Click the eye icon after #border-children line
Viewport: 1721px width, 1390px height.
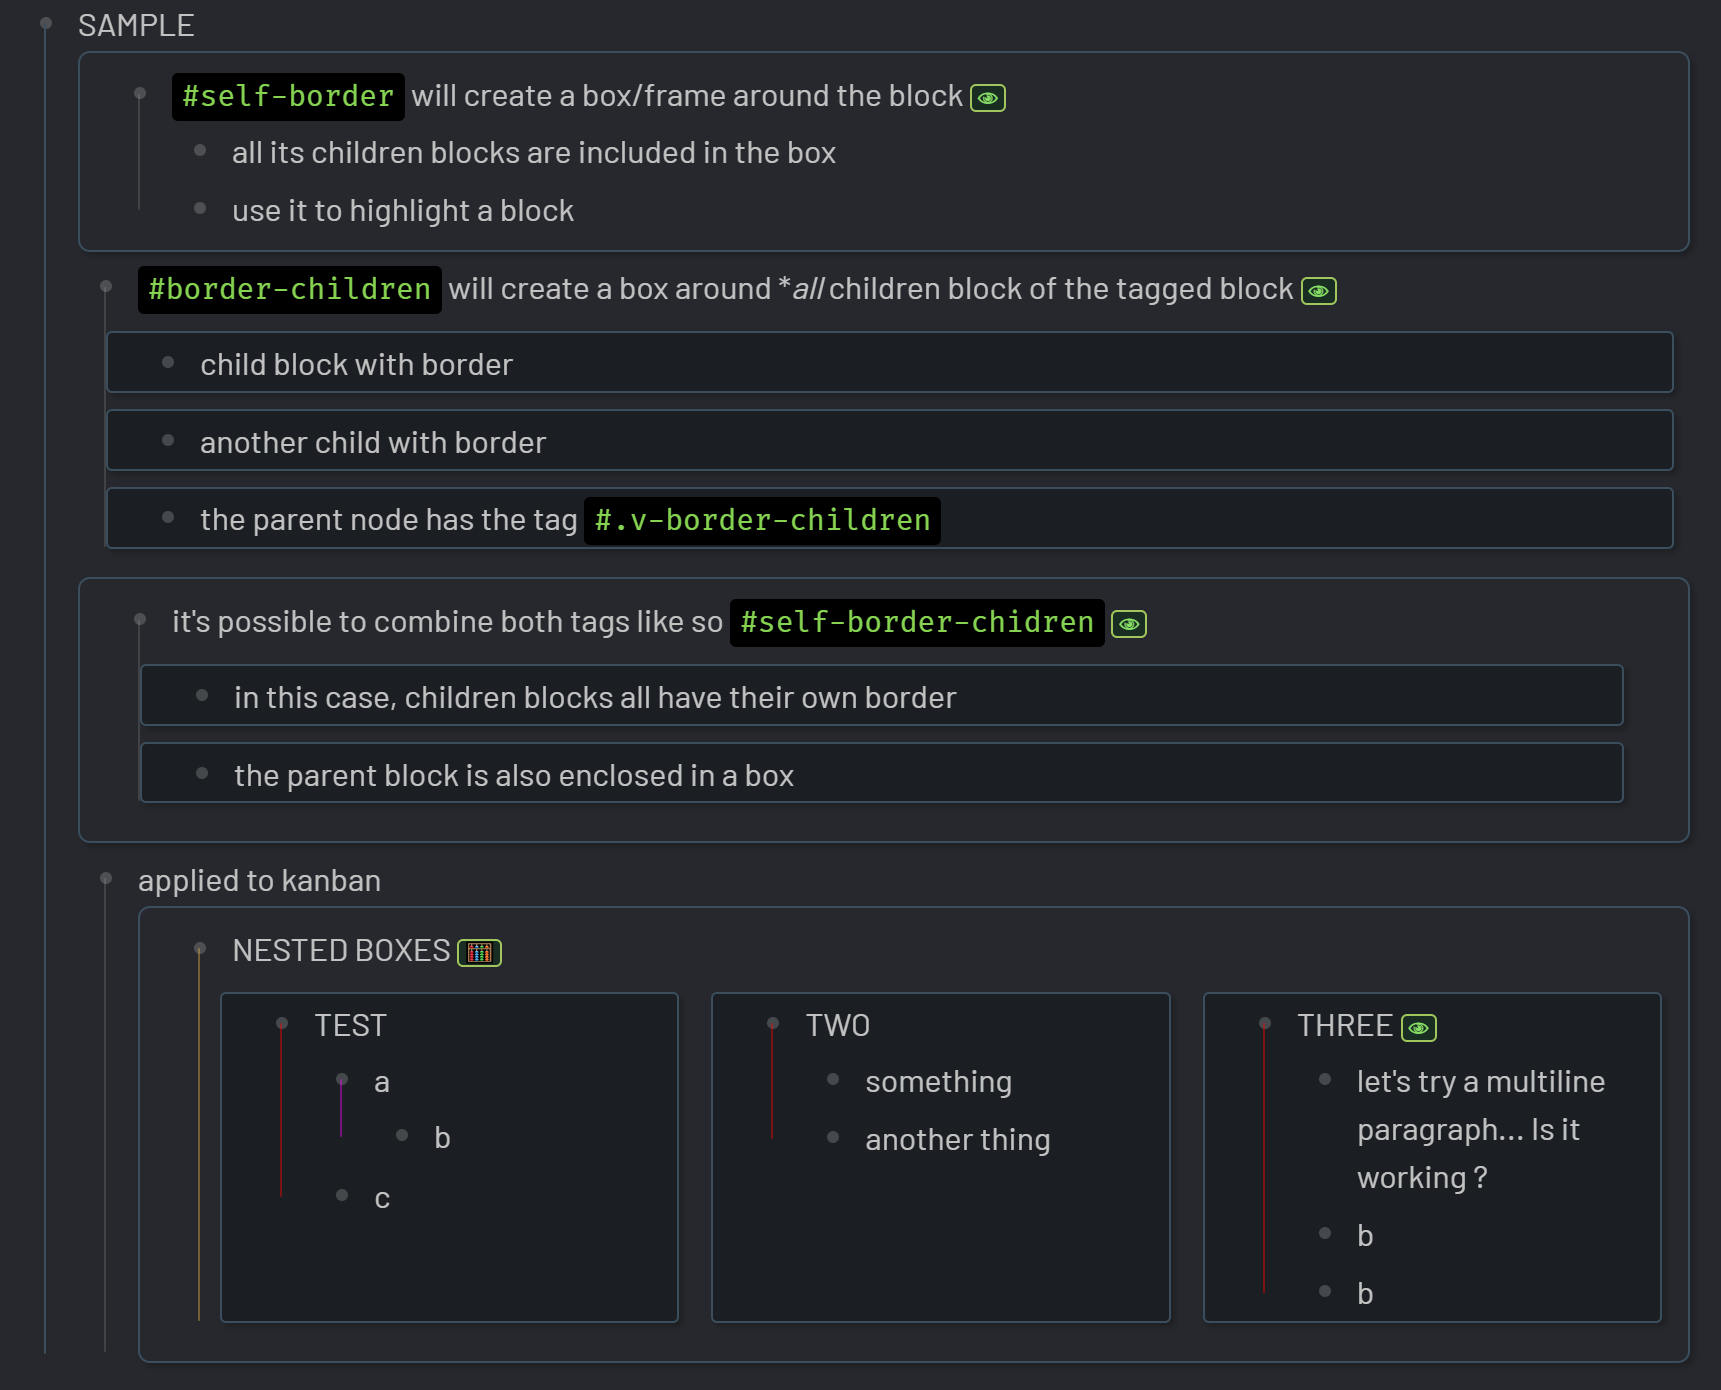coord(1318,291)
